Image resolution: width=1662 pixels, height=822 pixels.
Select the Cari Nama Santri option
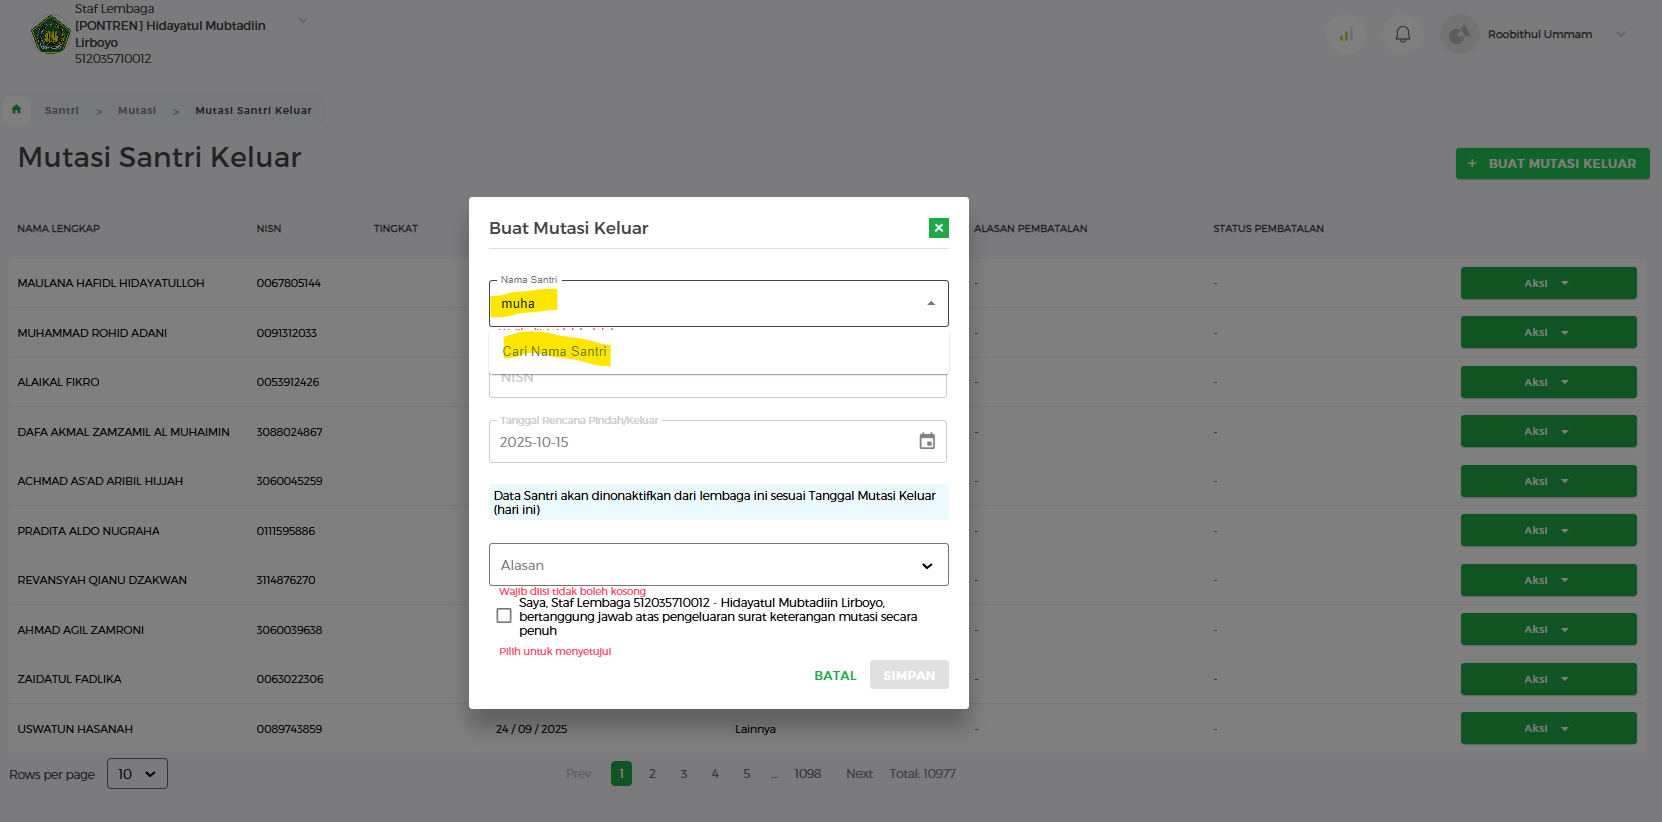tap(555, 352)
